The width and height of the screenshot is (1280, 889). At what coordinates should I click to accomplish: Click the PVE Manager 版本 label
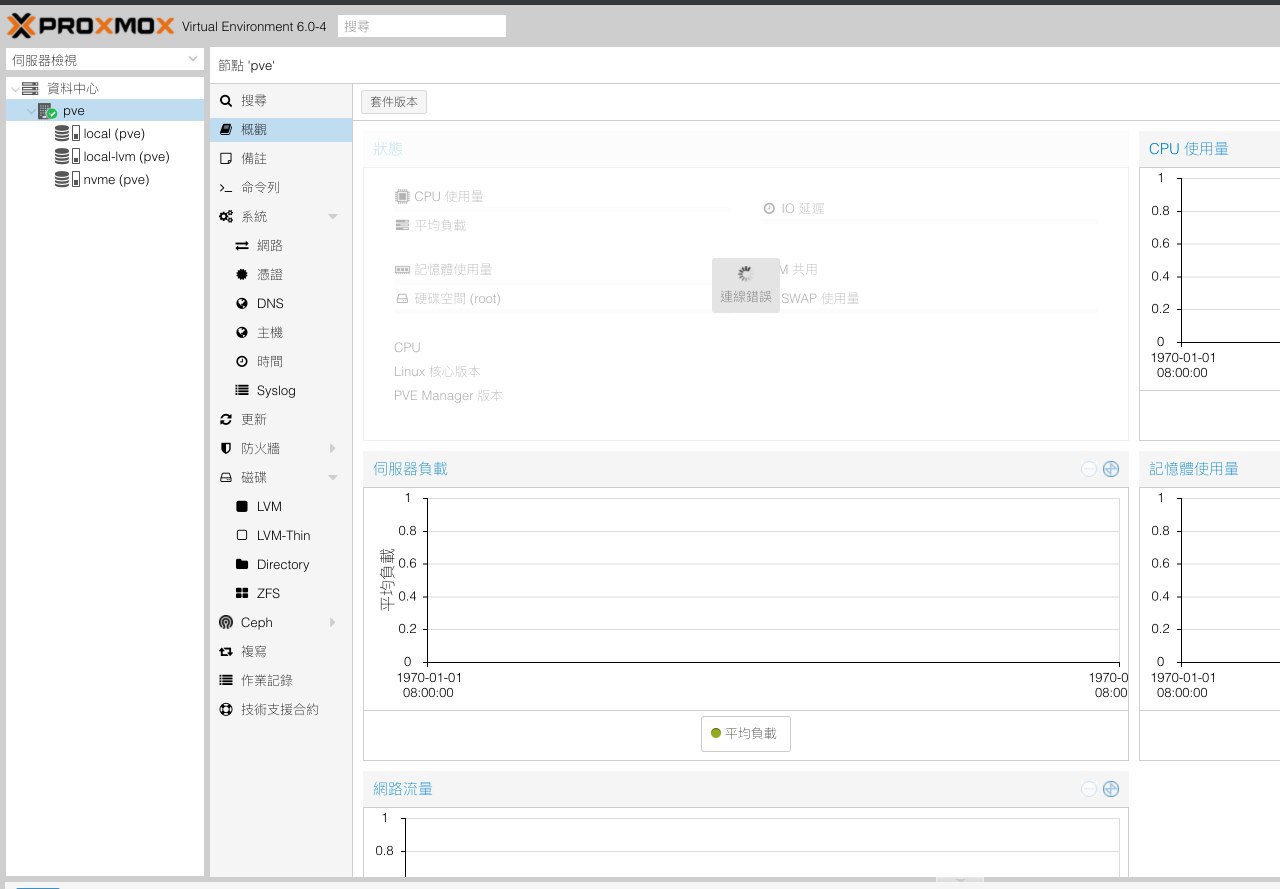(x=449, y=396)
